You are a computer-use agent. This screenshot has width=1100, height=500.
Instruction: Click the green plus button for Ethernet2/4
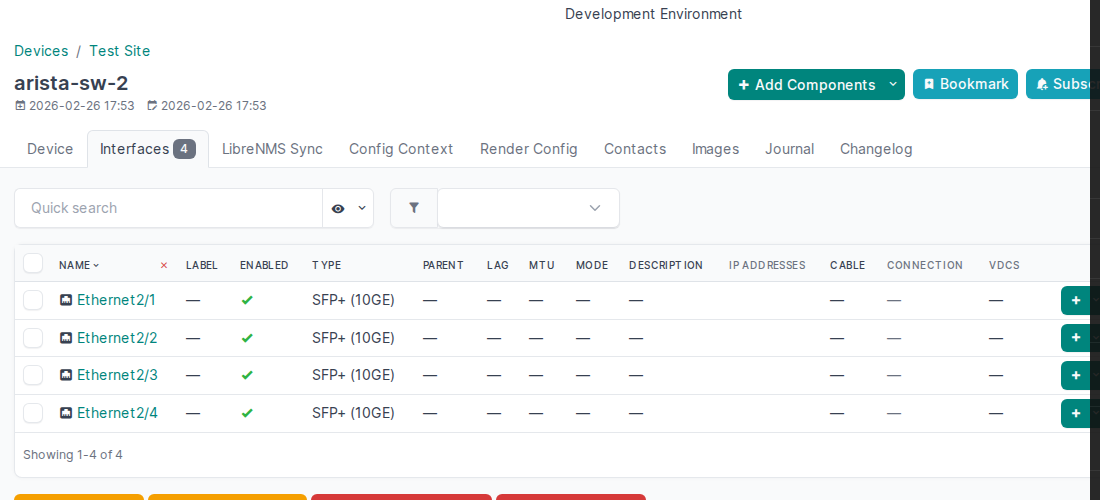[x=1076, y=413]
